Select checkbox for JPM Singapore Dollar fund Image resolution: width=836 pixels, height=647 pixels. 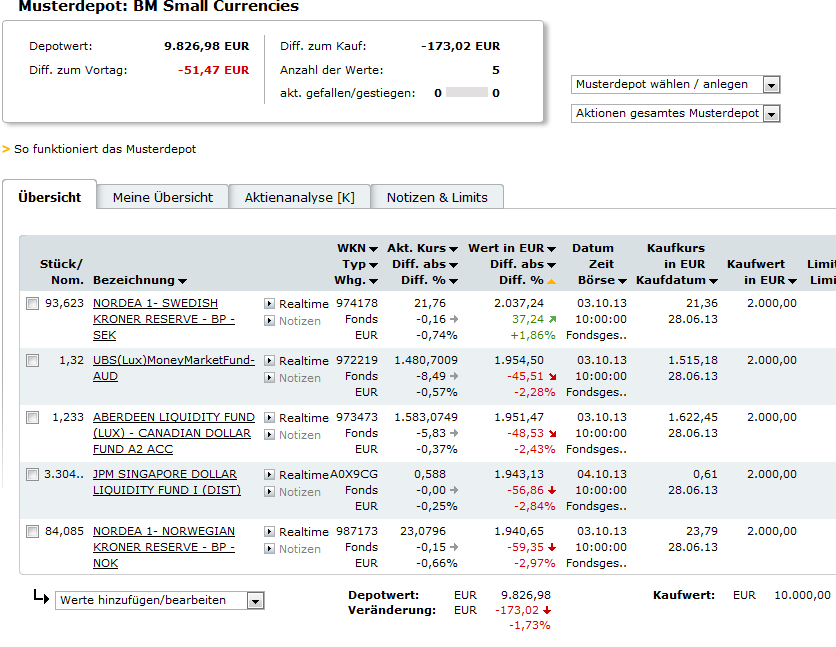[33, 474]
